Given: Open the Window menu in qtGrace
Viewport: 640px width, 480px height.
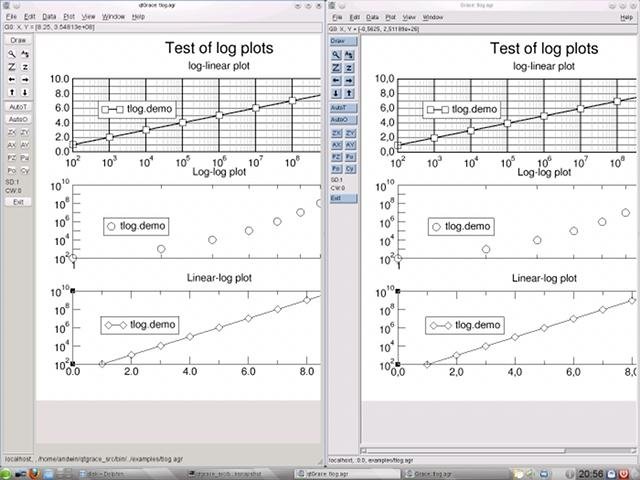Looking at the screenshot, I should pyautogui.click(x=113, y=17).
